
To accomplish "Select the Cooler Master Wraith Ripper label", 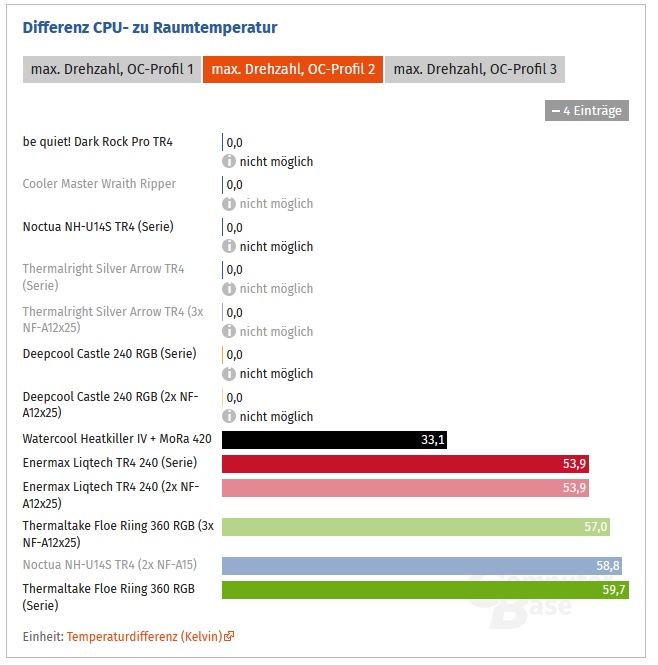I will pyautogui.click(x=99, y=184).
